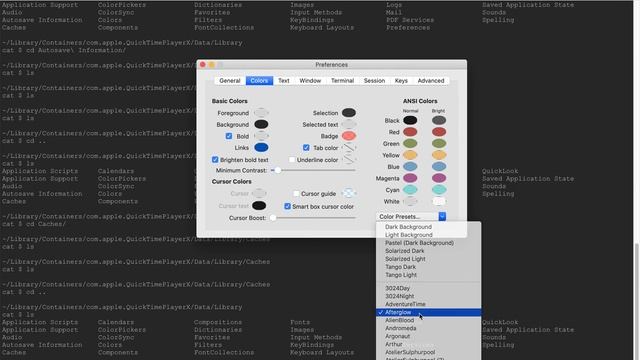Select the checked Afterglow preset
The width and height of the screenshot is (640, 360).
pyautogui.click(x=429, y=312)
